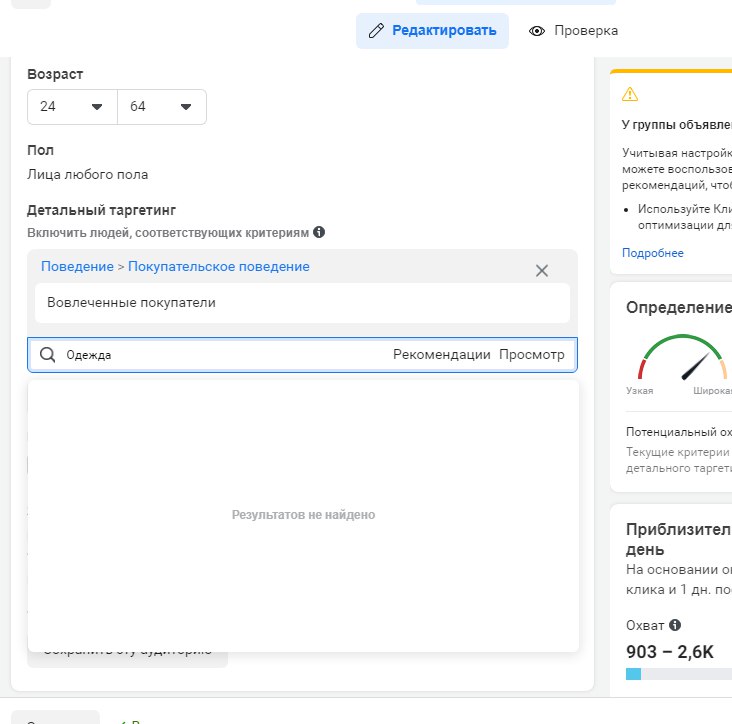The width and height of the screenshot is (732, 724).
Task: Open the Поведение breadcrumb link
Action: tap(77, 266)
